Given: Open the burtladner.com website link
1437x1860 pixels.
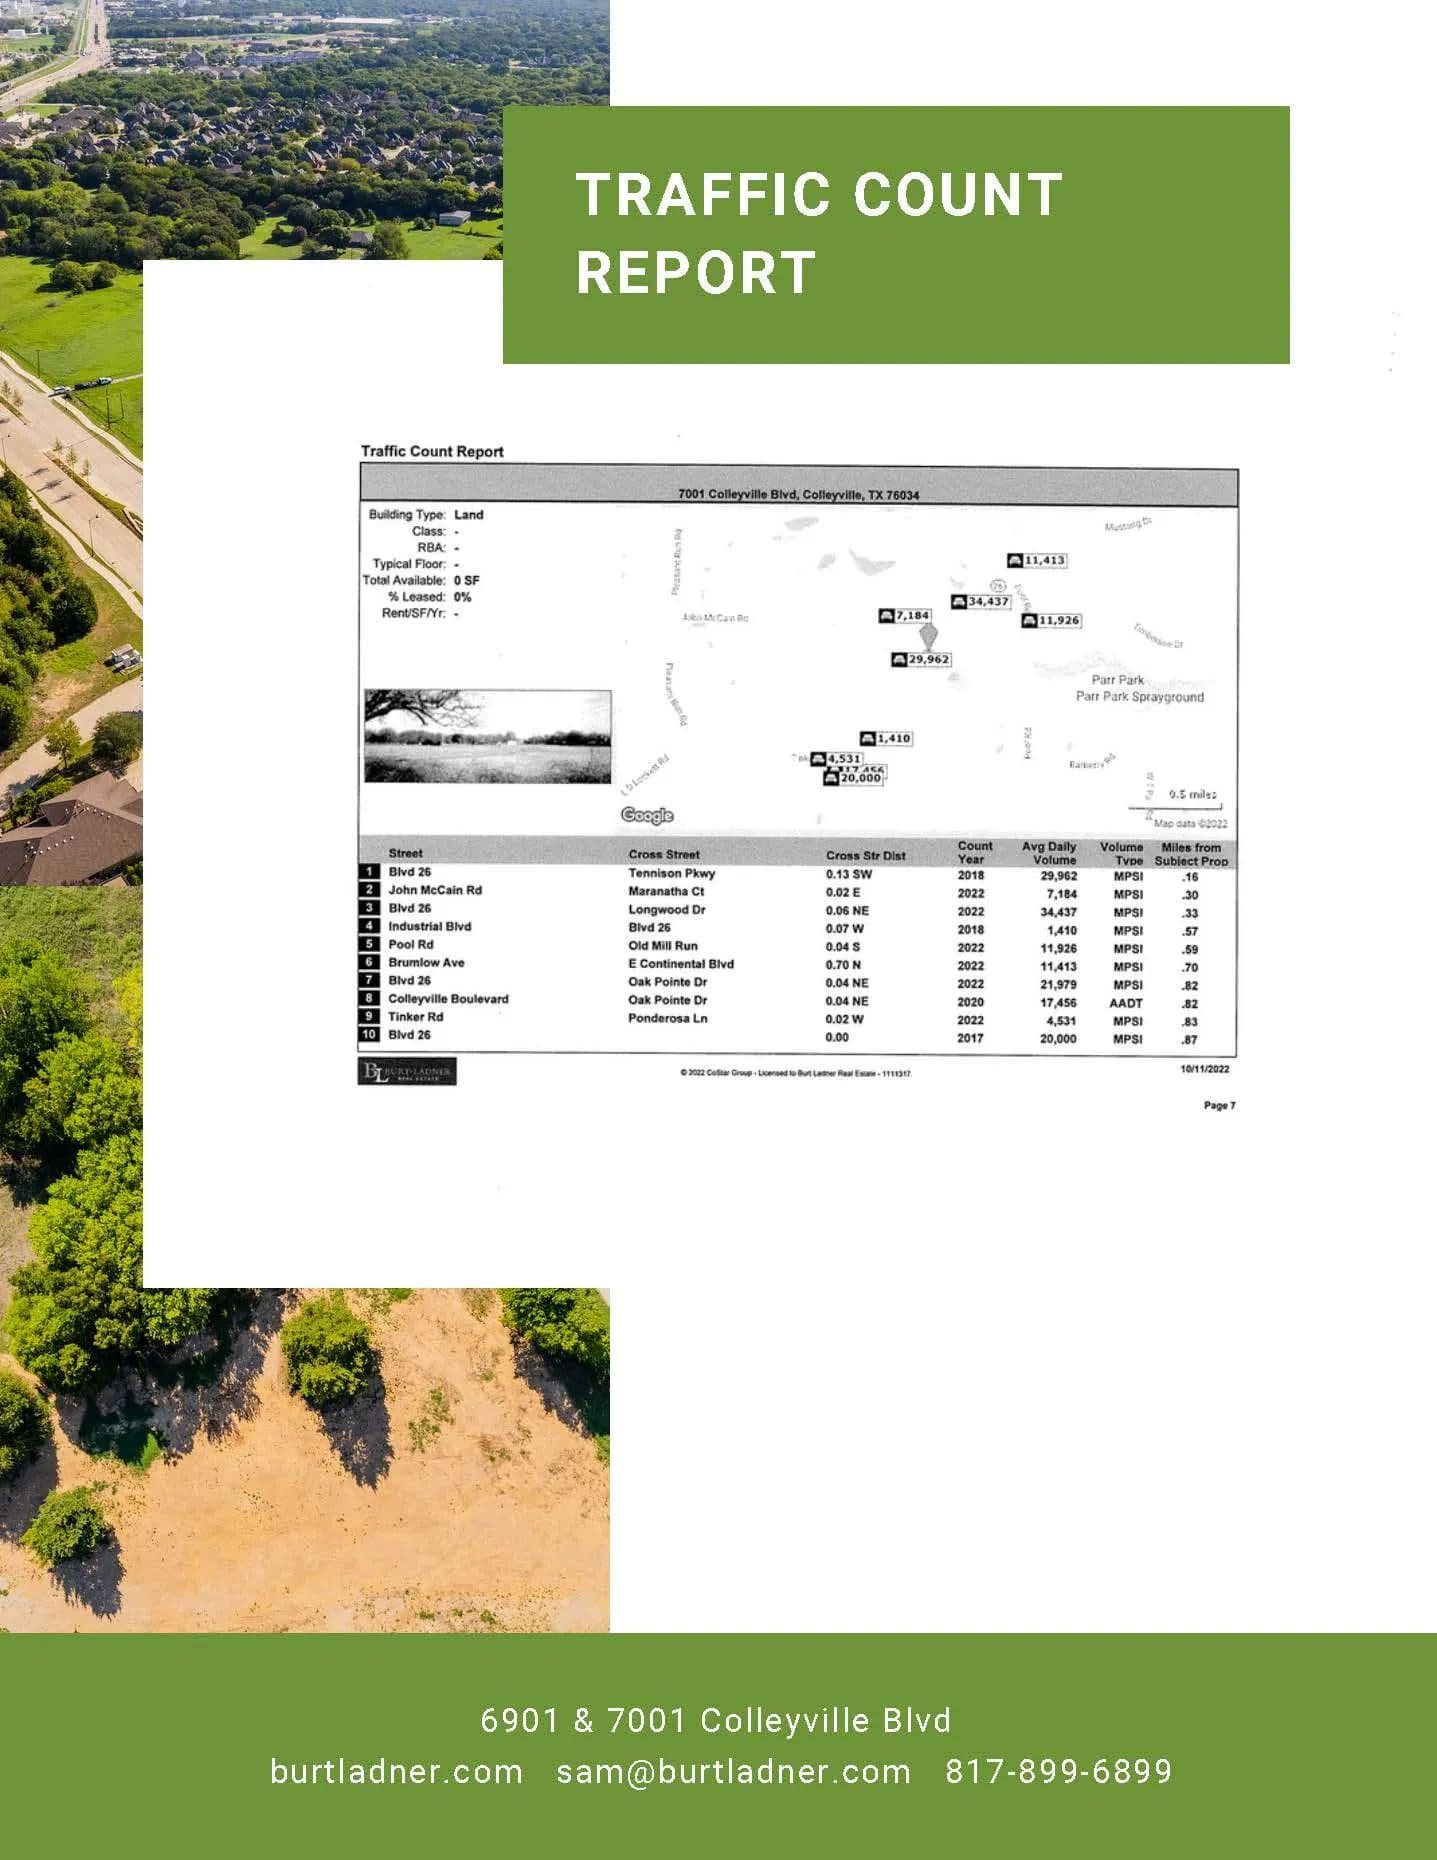Looking at the screenshot, I should coord(397,1771).
